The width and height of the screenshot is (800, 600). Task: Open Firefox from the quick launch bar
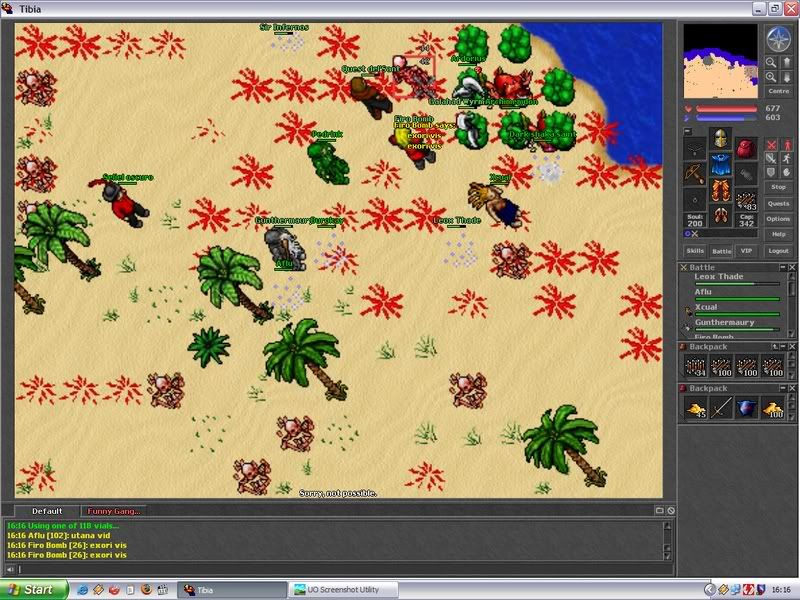(x=146, y=590)
